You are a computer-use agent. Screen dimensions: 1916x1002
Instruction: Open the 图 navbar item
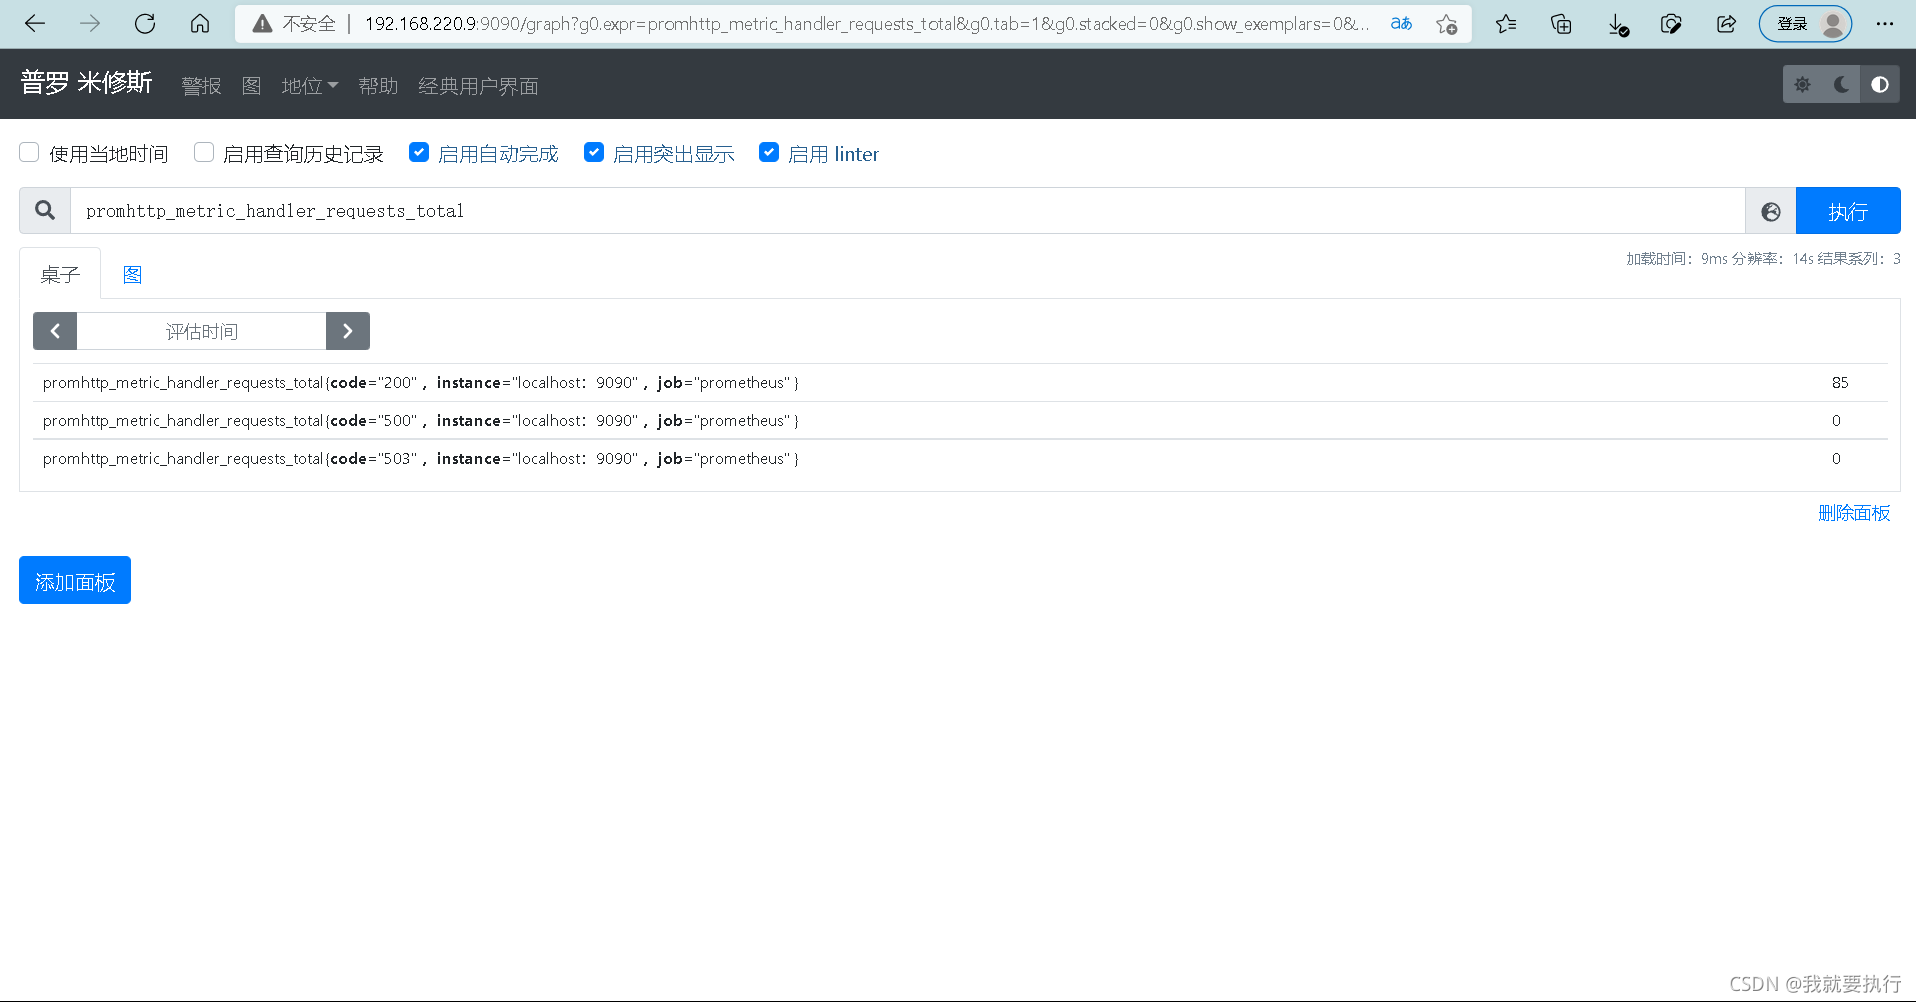pyautogui.click(x=252, y=86)
